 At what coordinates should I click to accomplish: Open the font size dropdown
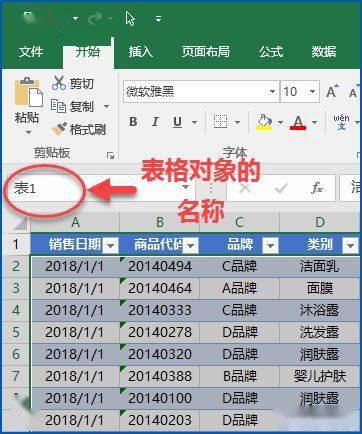click(x=312, y=91)
